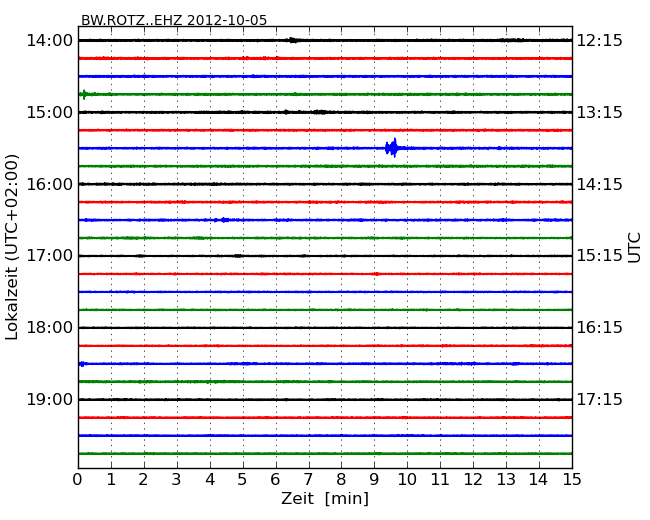
Task: Click the x-axis tick label 7
Action: point(308,480)
